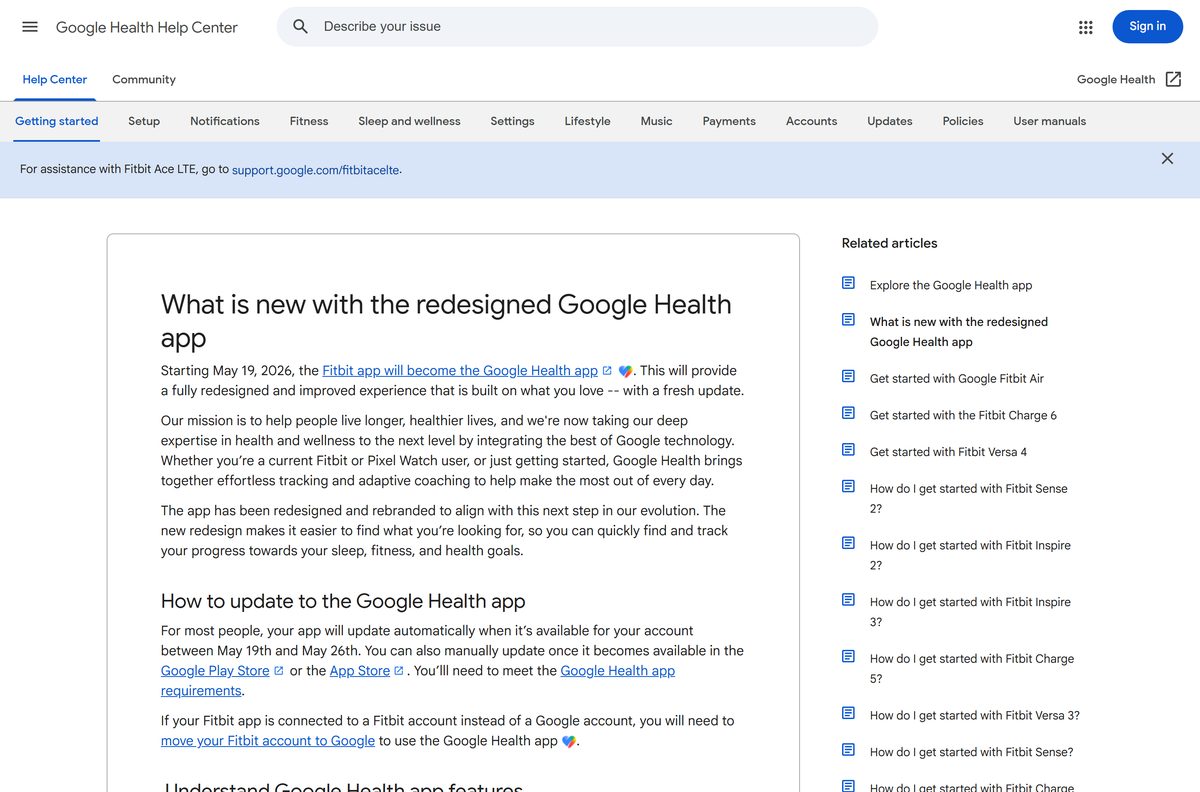The width and height of the screenshot is (1200, 792).
Task: Click article icon beside Fitbit Charge 5
Action: pos(848,657)
